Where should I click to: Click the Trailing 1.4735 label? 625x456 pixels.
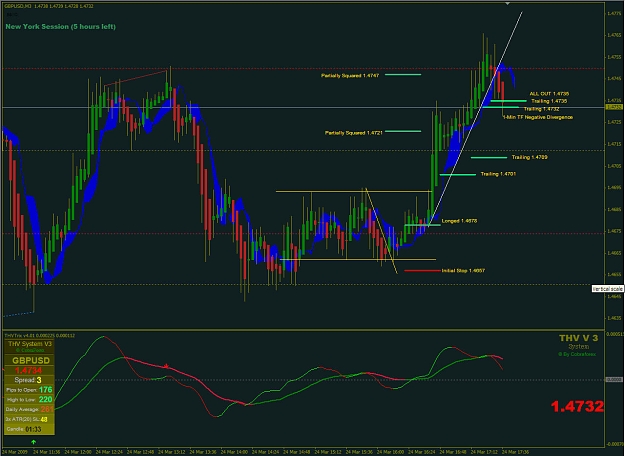(549, 101)
